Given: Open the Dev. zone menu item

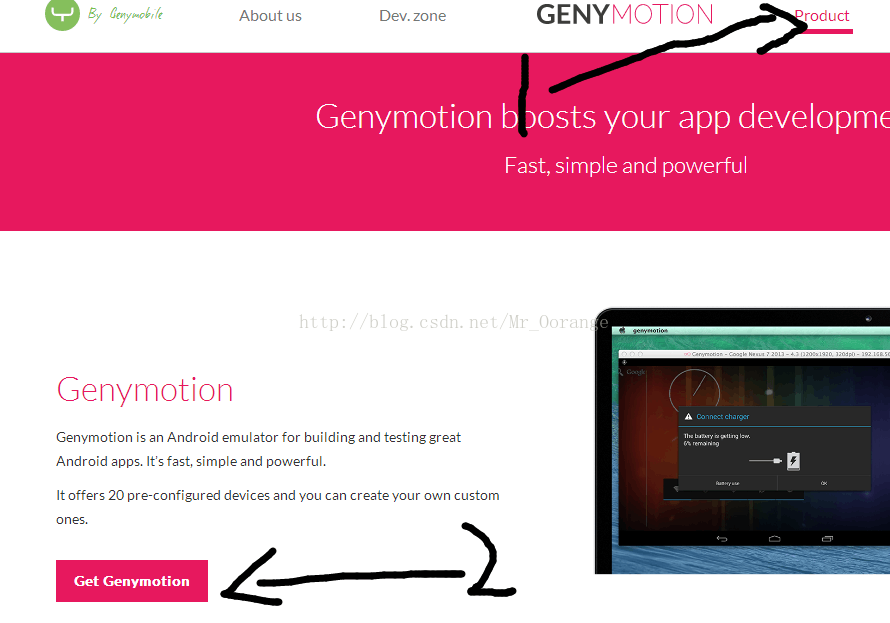Looking at the screenshot, I should (413, 16).
